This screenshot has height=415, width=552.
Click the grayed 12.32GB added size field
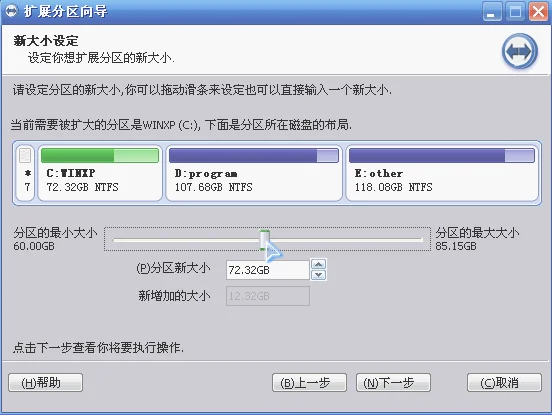[268, 296]
